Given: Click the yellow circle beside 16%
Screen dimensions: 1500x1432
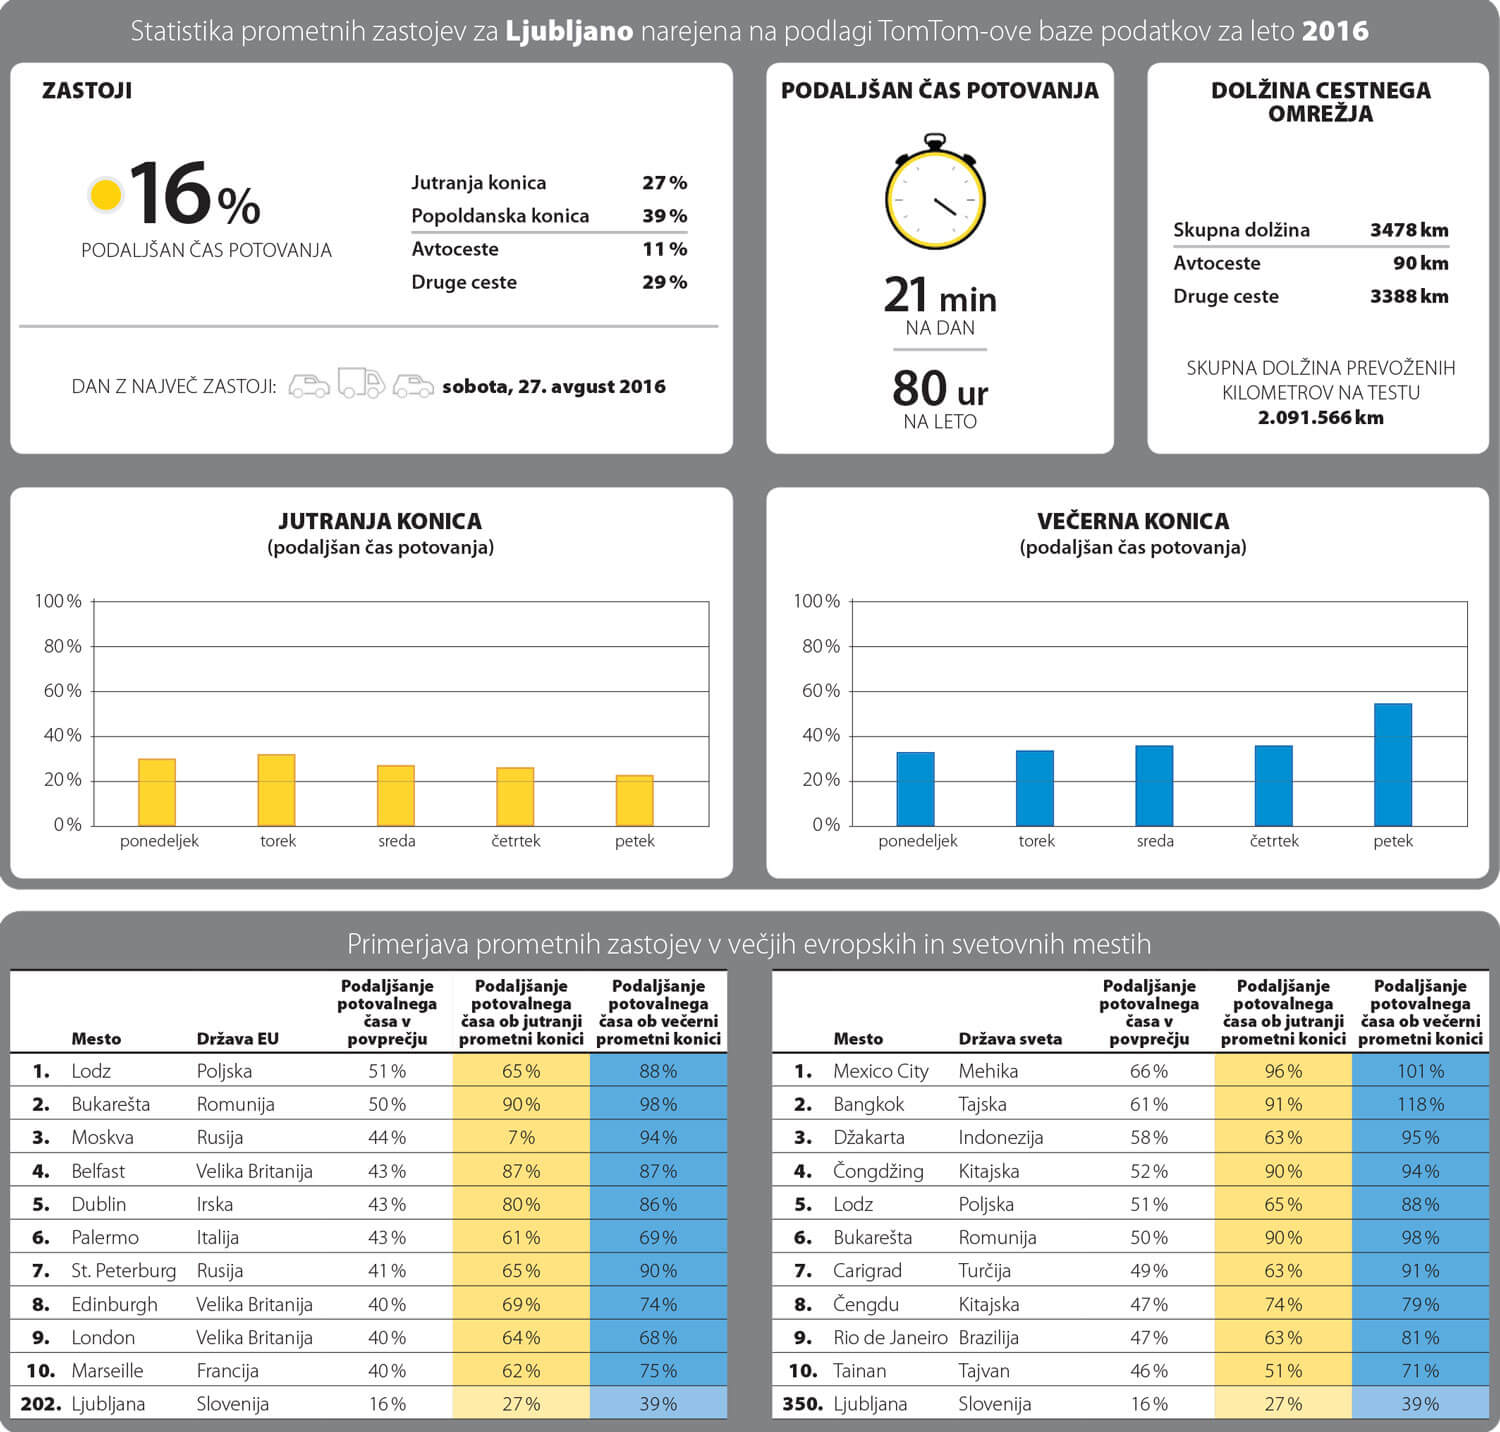Looking at the screenshot, I should 105,195.
